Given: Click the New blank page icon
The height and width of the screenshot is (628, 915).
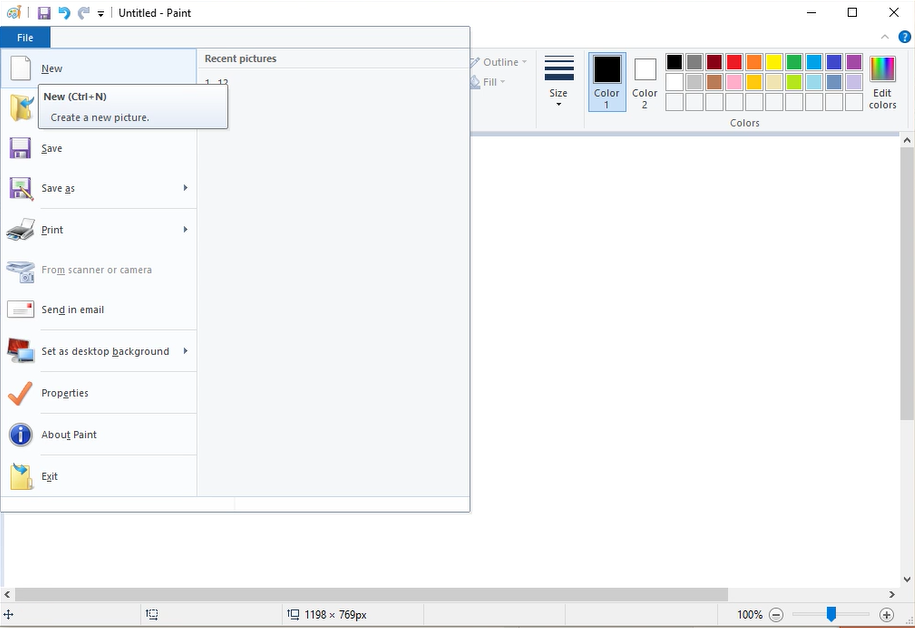Looking at the screenshot, I should (x=20, y=68).
